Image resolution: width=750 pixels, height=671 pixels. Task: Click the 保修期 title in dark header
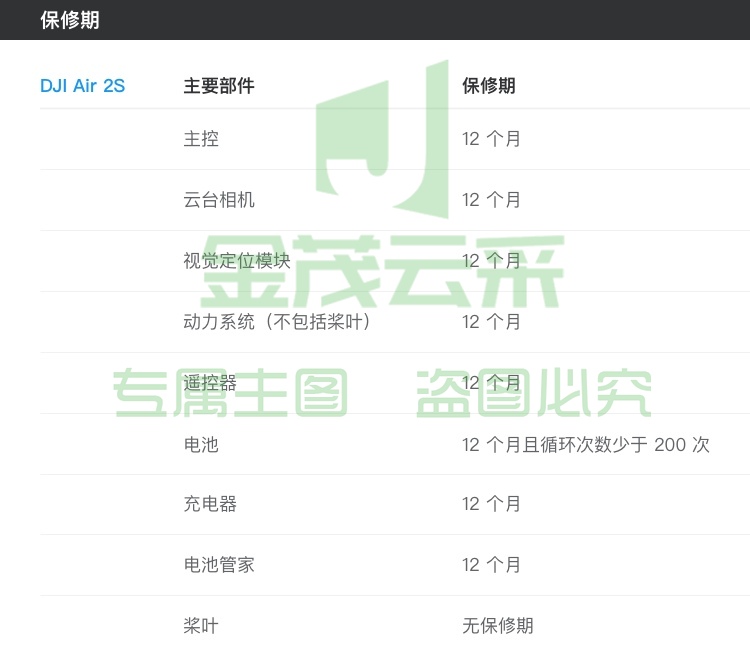pos(70,20)
